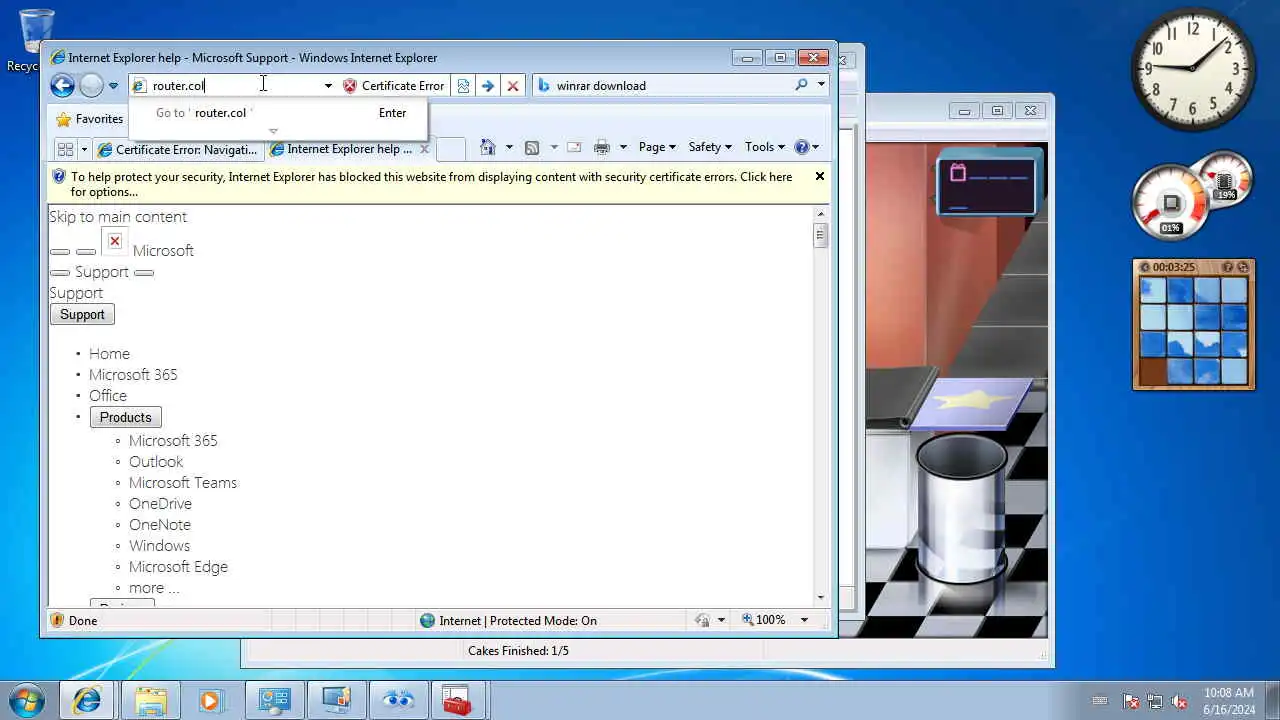Click the search box containing winrar download
The image size is (1280, 720).
(x=672, y=86)
